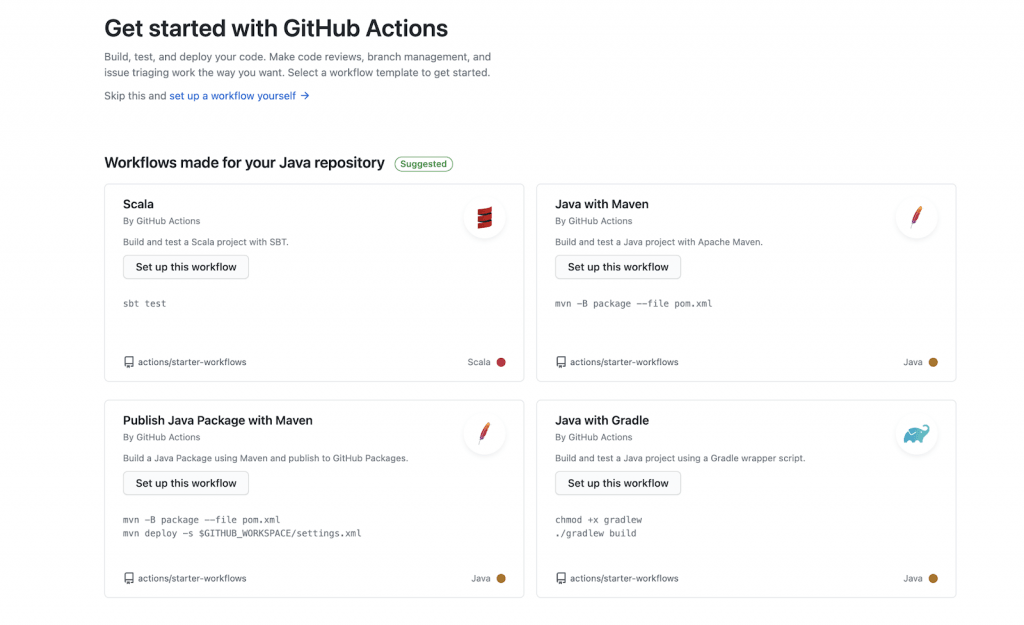Click the green Suggested badge

(x=423, y=164)
